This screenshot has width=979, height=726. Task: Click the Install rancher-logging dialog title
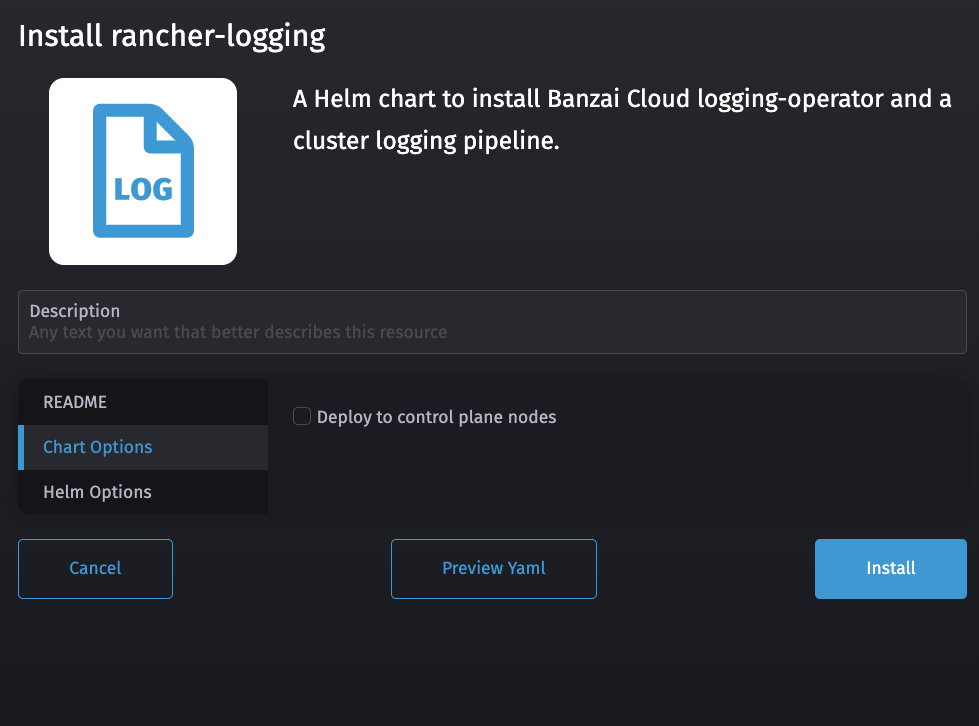pyautogui.click(x=172, y=36)
